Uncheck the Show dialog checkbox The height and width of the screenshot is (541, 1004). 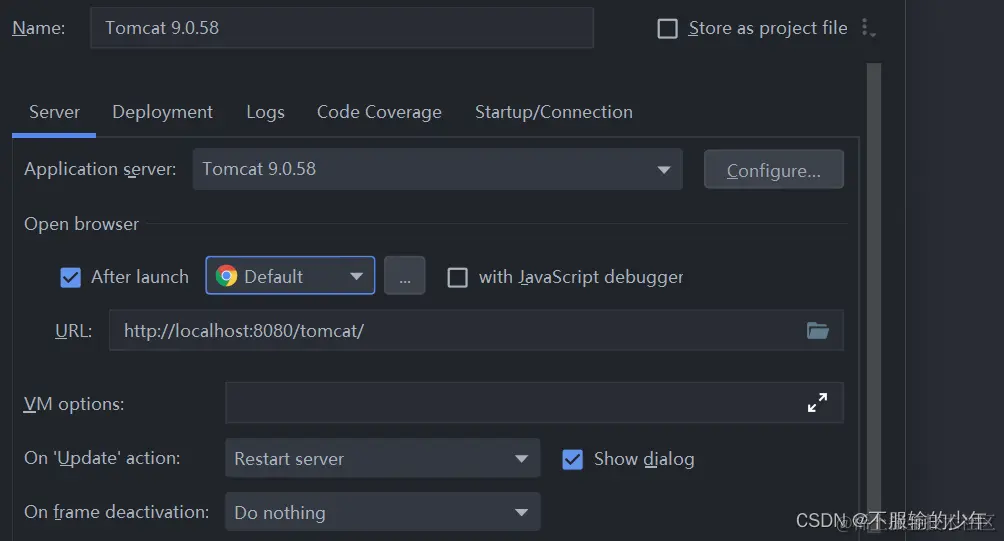(x=573, y=459)
